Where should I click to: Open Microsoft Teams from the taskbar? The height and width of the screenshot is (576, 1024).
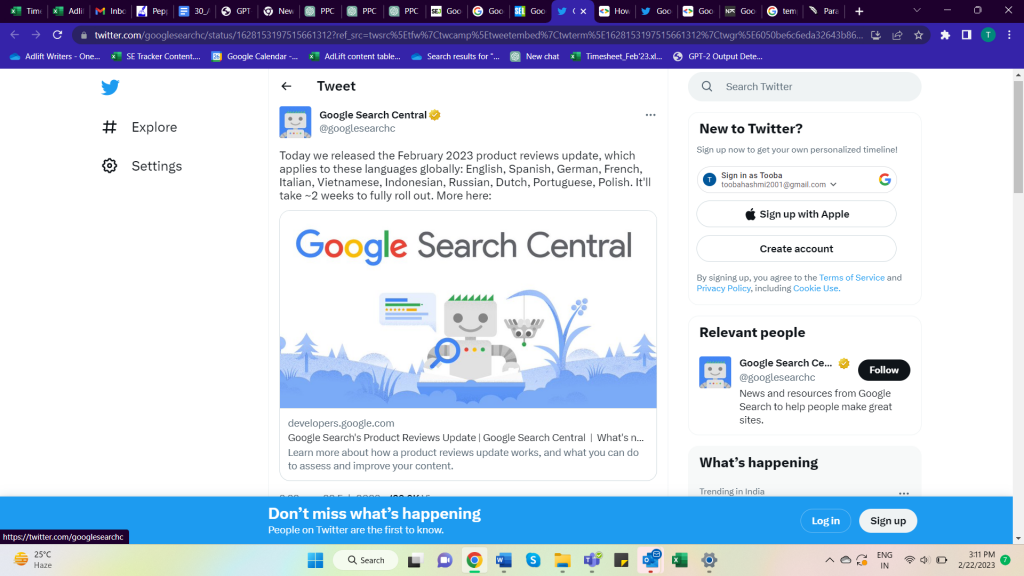592,560
